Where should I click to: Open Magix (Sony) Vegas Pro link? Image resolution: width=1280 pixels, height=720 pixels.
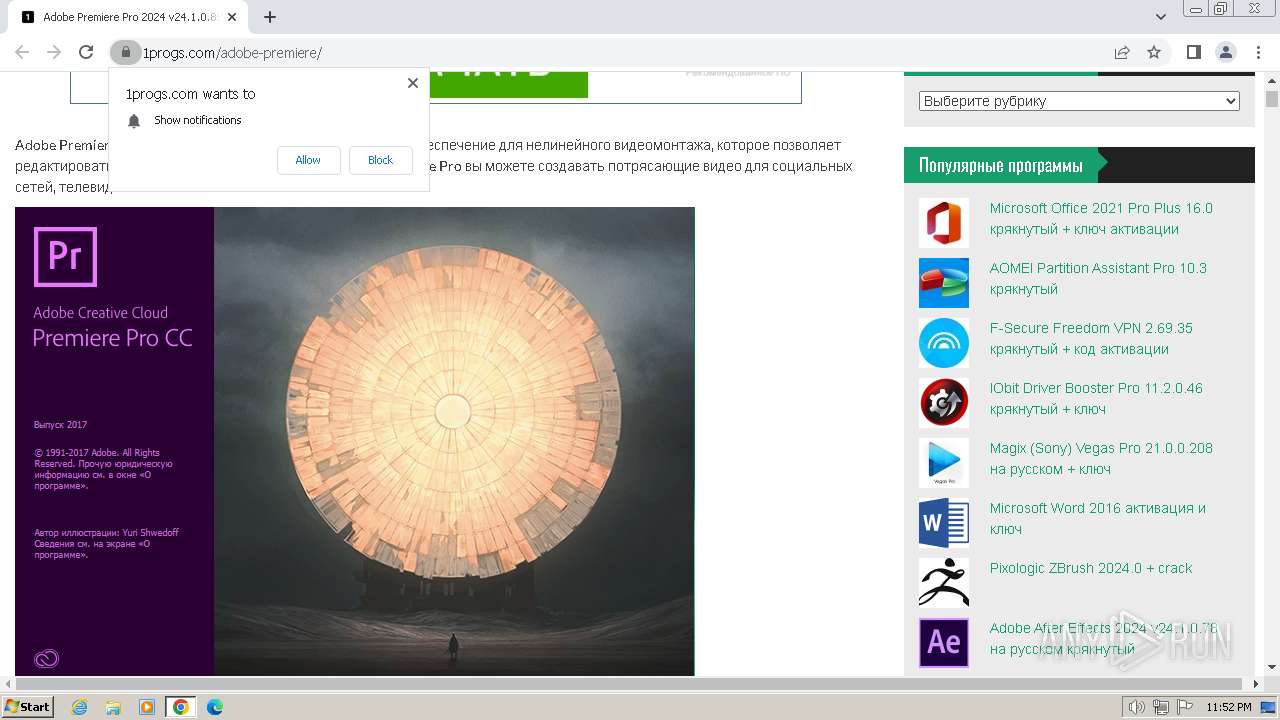click(1101, 459)
